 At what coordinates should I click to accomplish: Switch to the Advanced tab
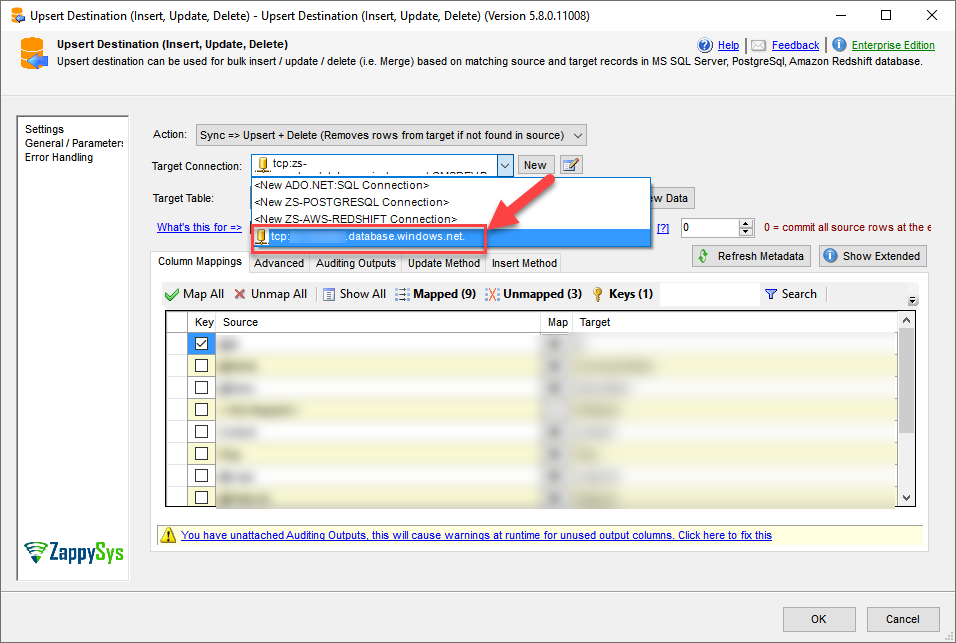(279, 263)
